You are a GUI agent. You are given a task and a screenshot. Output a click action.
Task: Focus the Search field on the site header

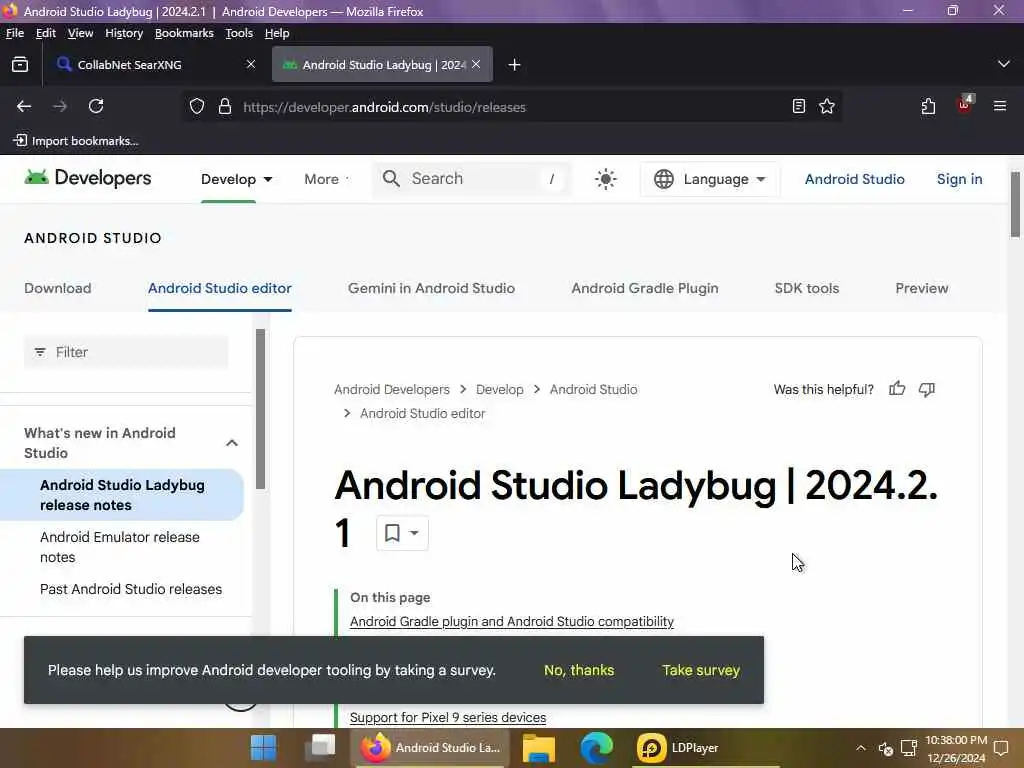pyautogui.click(x=472, y=178)
